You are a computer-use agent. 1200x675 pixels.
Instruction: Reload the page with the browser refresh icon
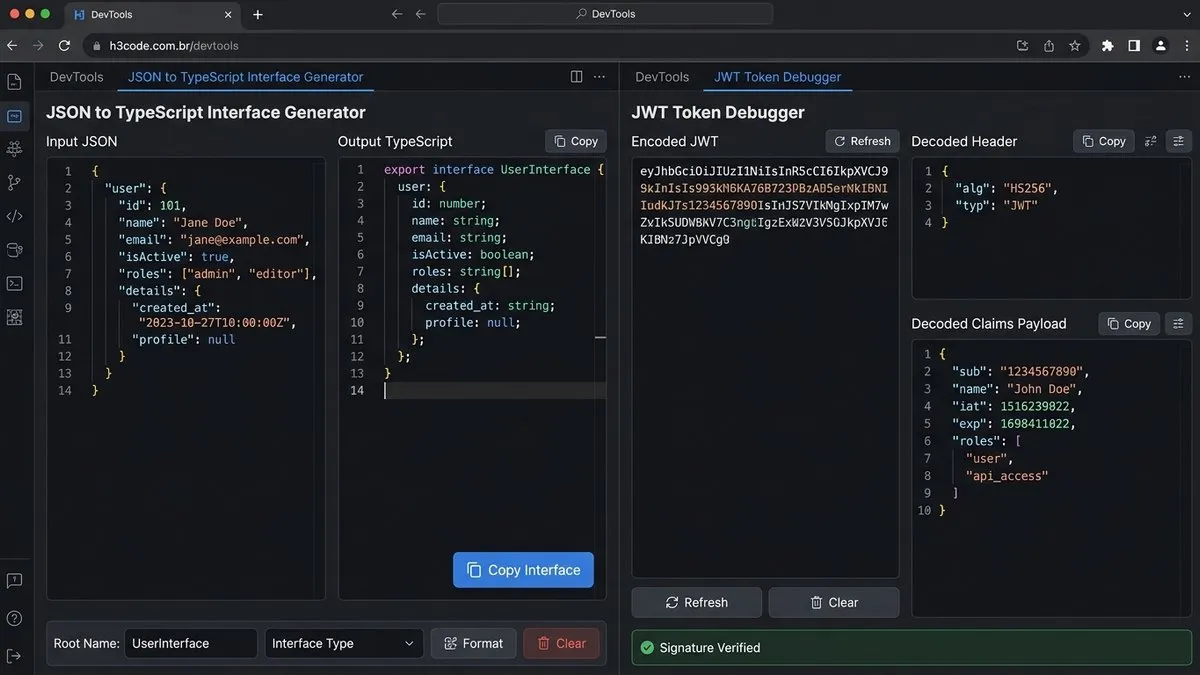(65, 46)
